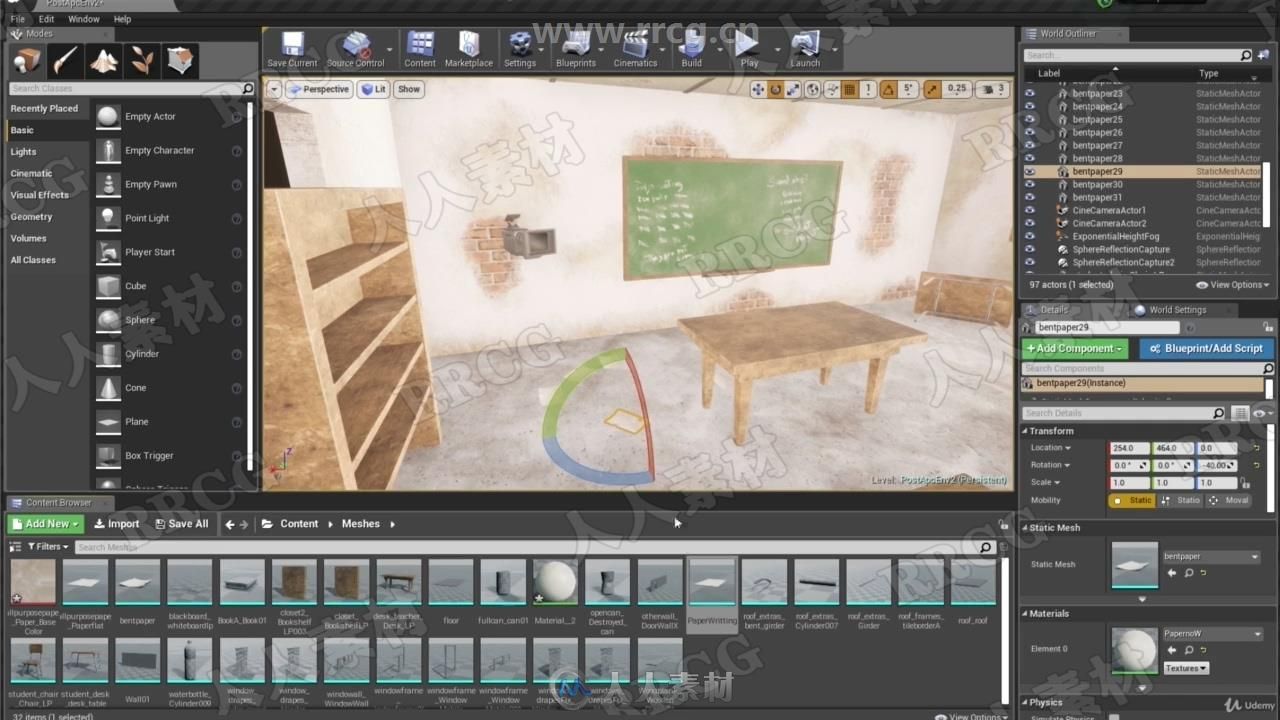Open View Options in World Outliner

(x=1235, y=285)
